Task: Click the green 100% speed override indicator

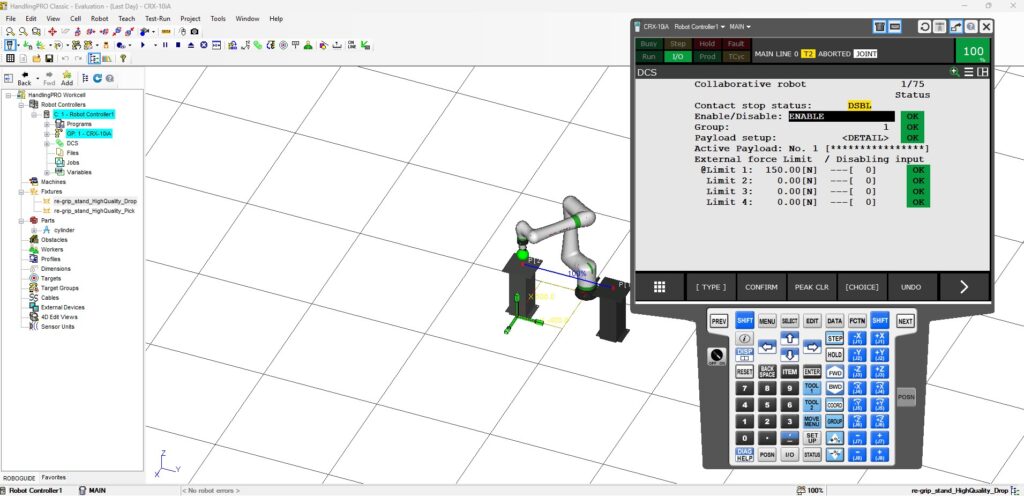Action: pos(973,51)
